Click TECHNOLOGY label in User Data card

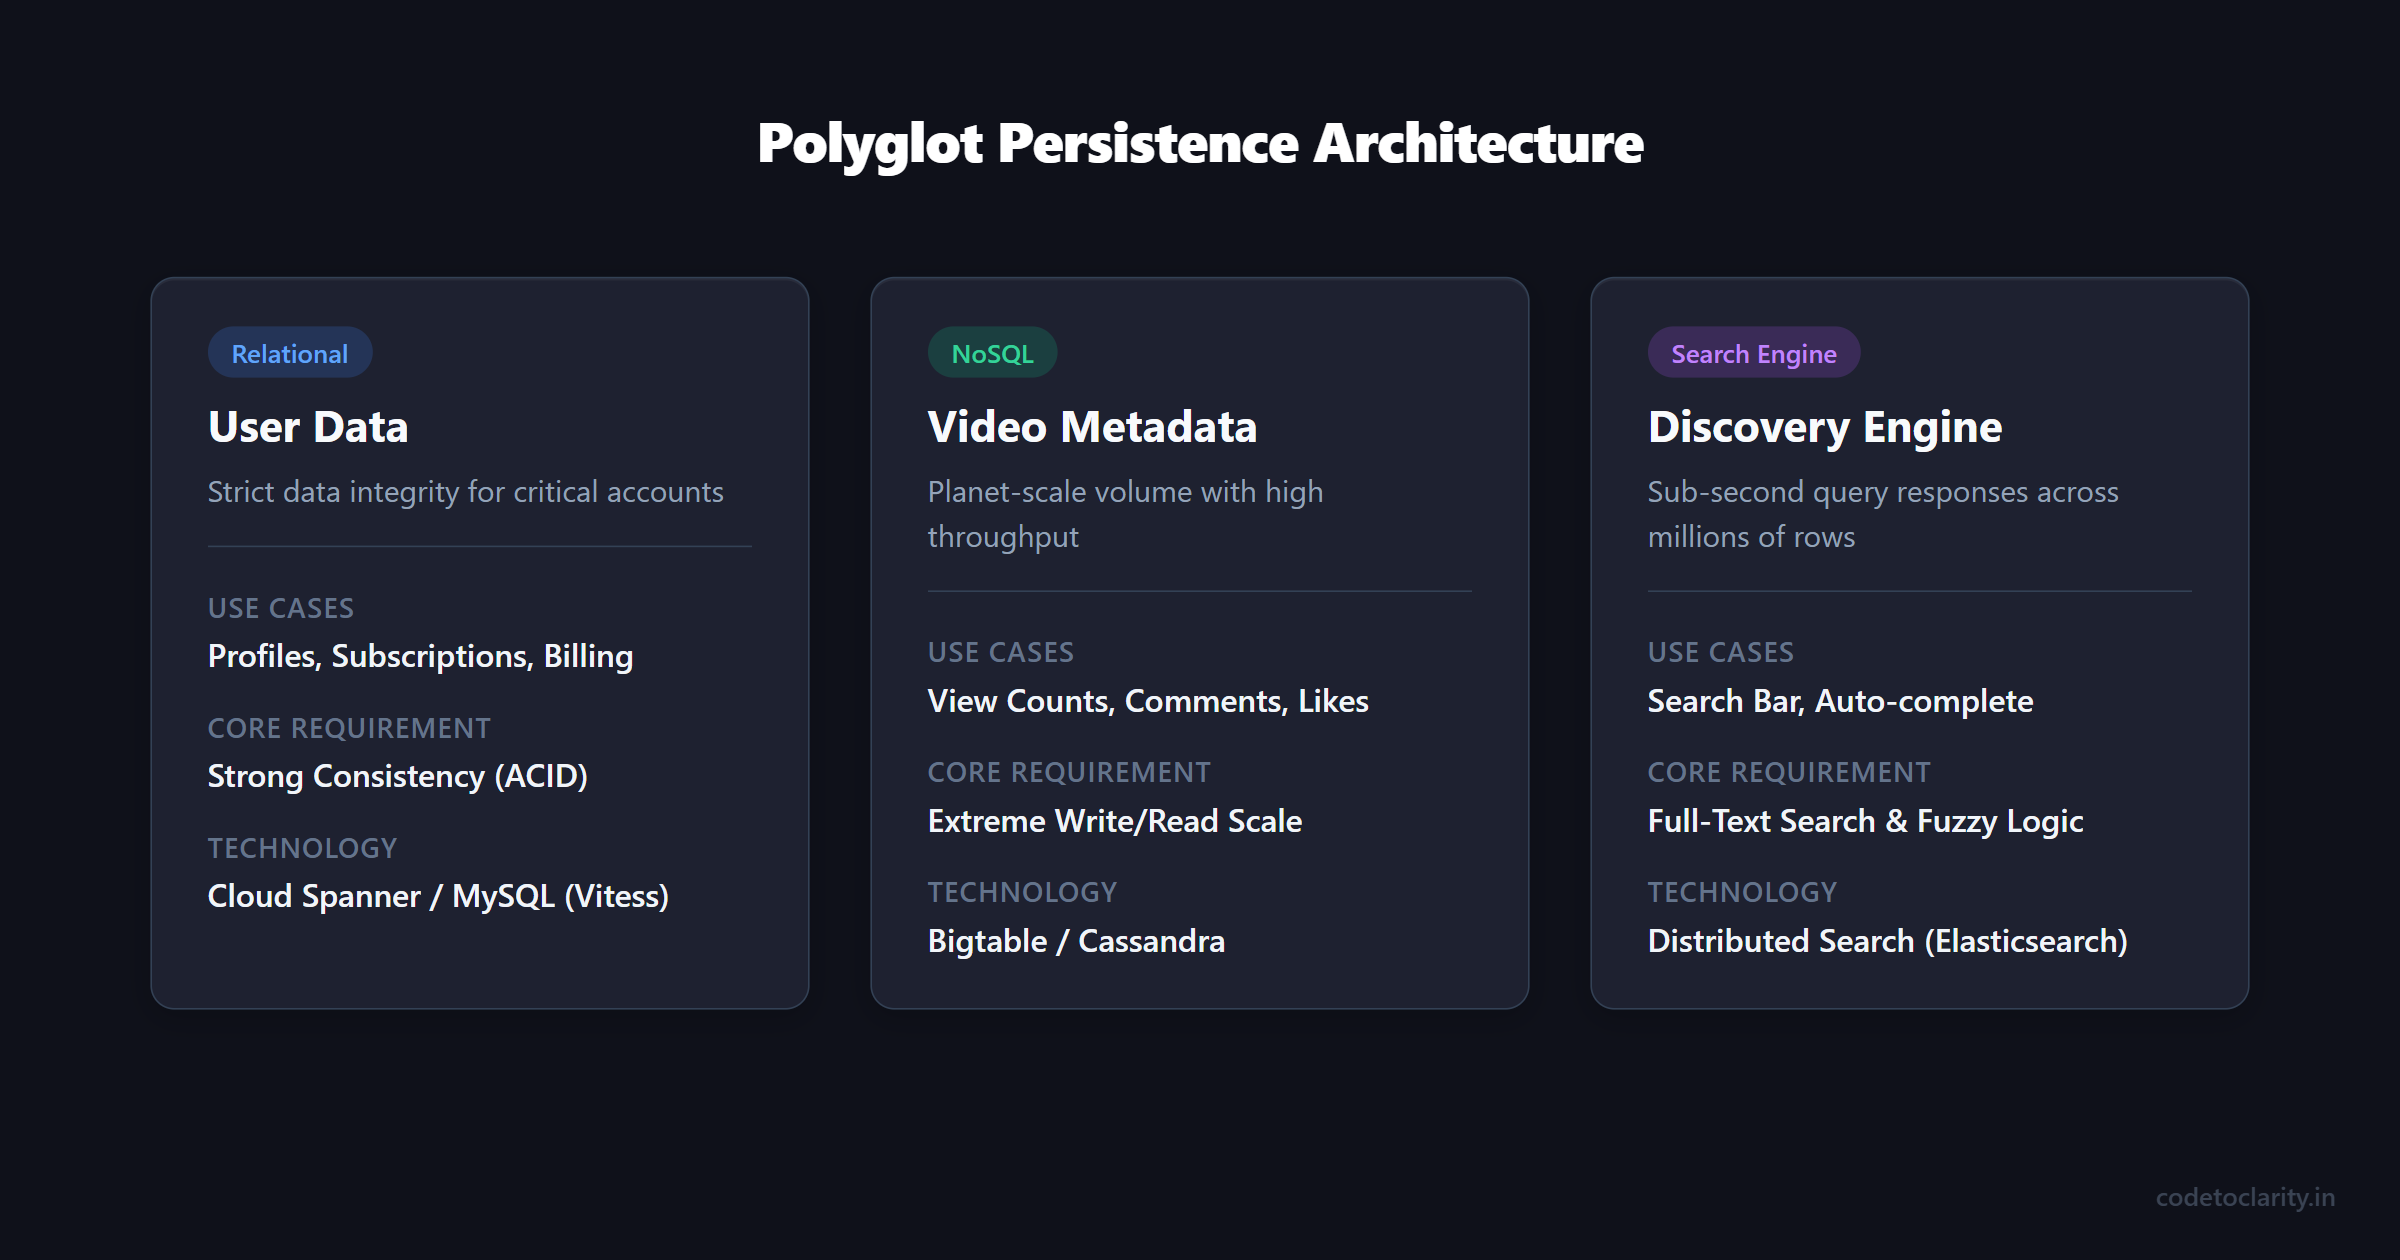(302, 848)
